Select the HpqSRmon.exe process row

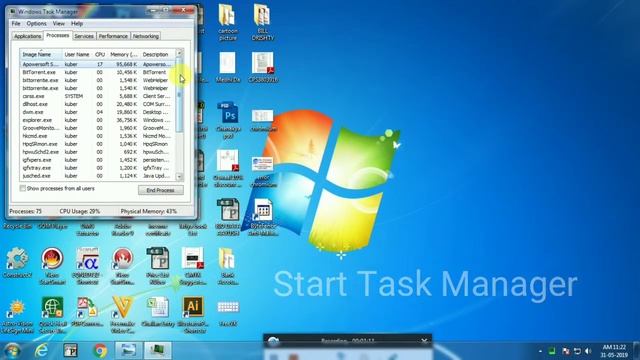point(97,144)
